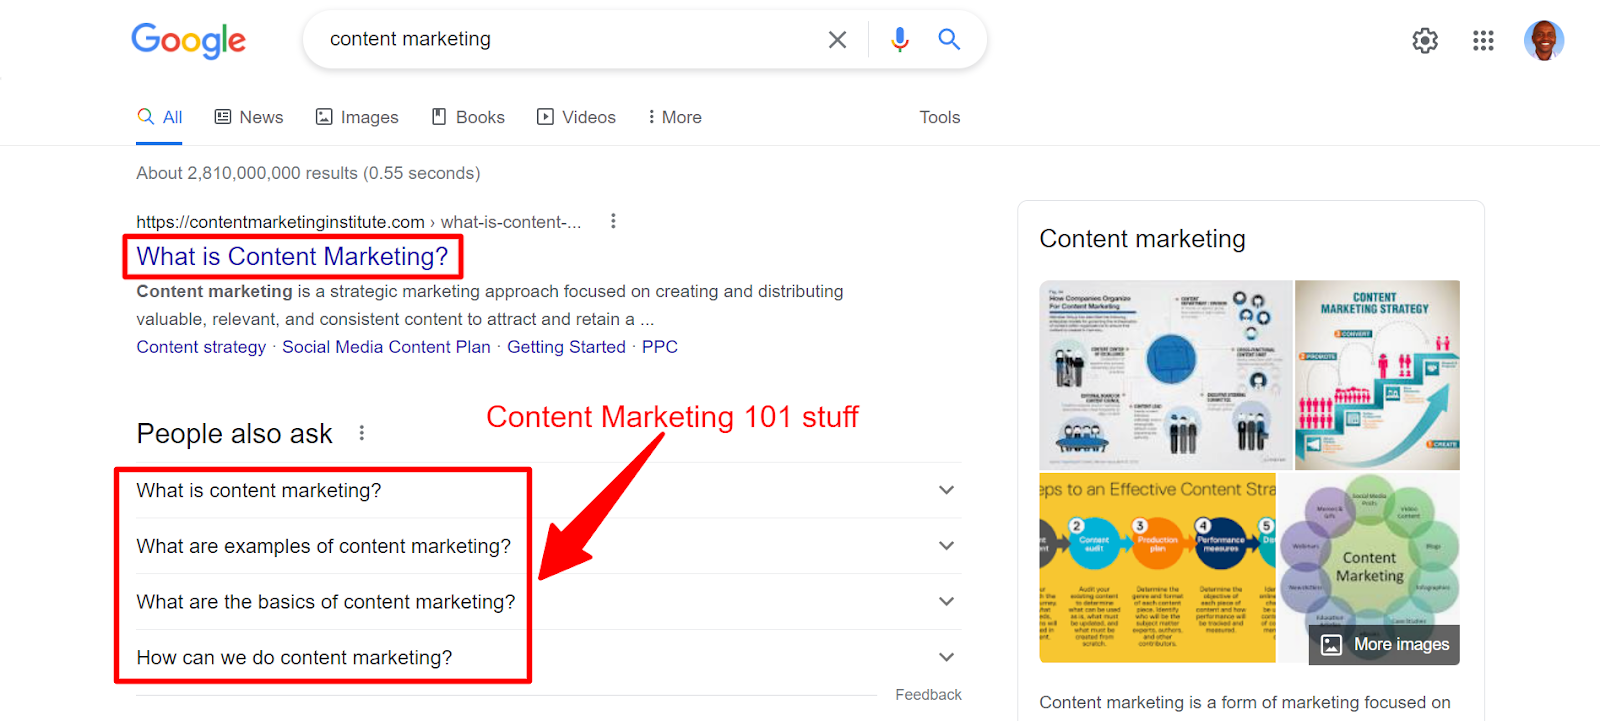The width and height of the screenshot is (1600, 721).
Task: Submit search with magnifier icon
Action: tap(949, 39)
